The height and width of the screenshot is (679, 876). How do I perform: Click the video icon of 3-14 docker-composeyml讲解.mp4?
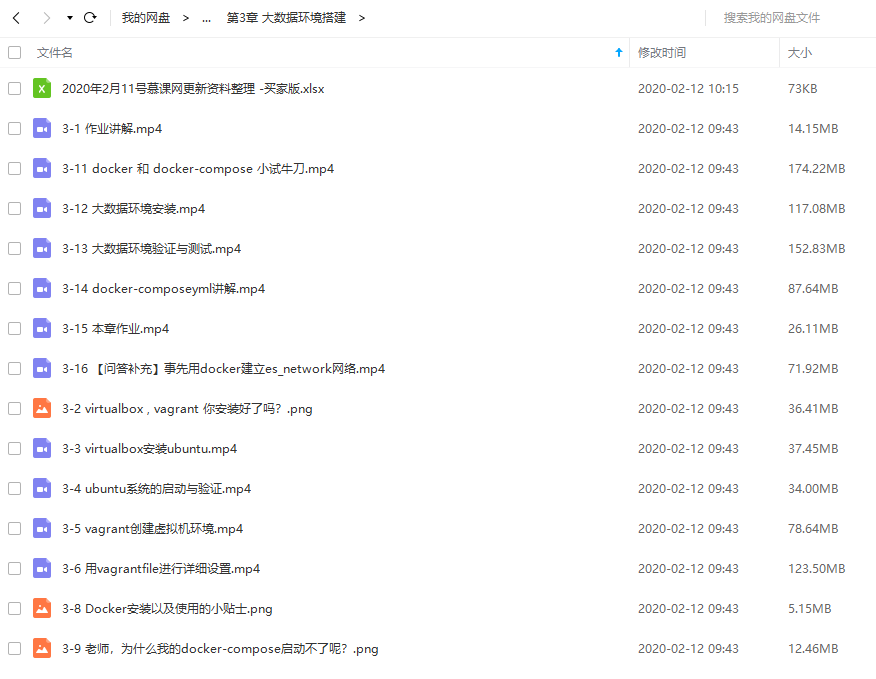42,288
